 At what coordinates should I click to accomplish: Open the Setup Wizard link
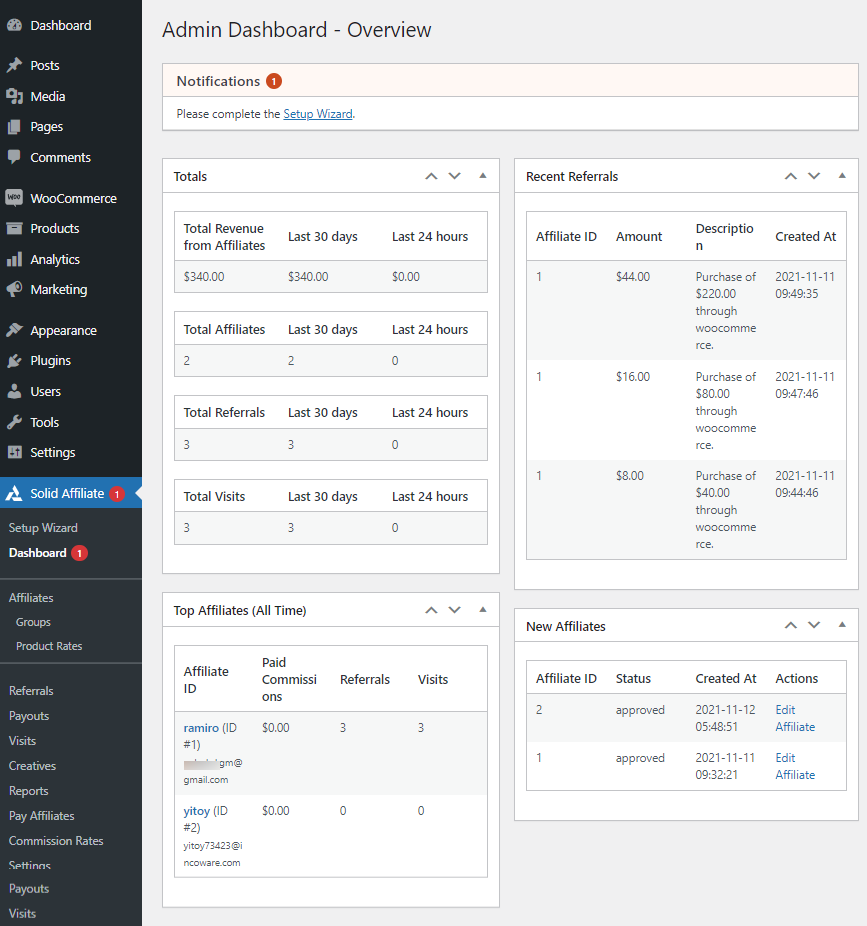click(x=318, y=113)
